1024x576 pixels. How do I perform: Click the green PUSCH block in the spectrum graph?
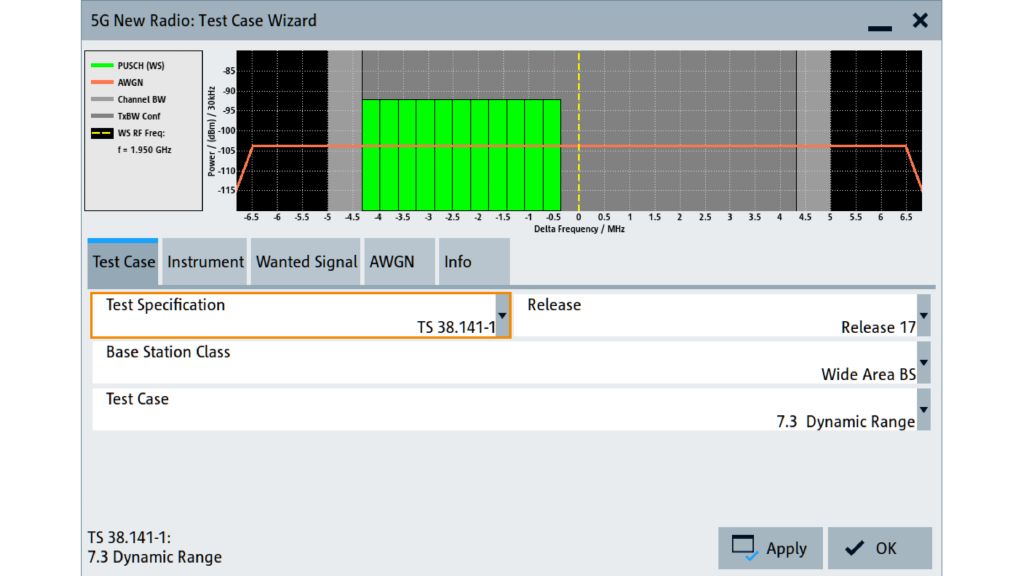[460, 155]
